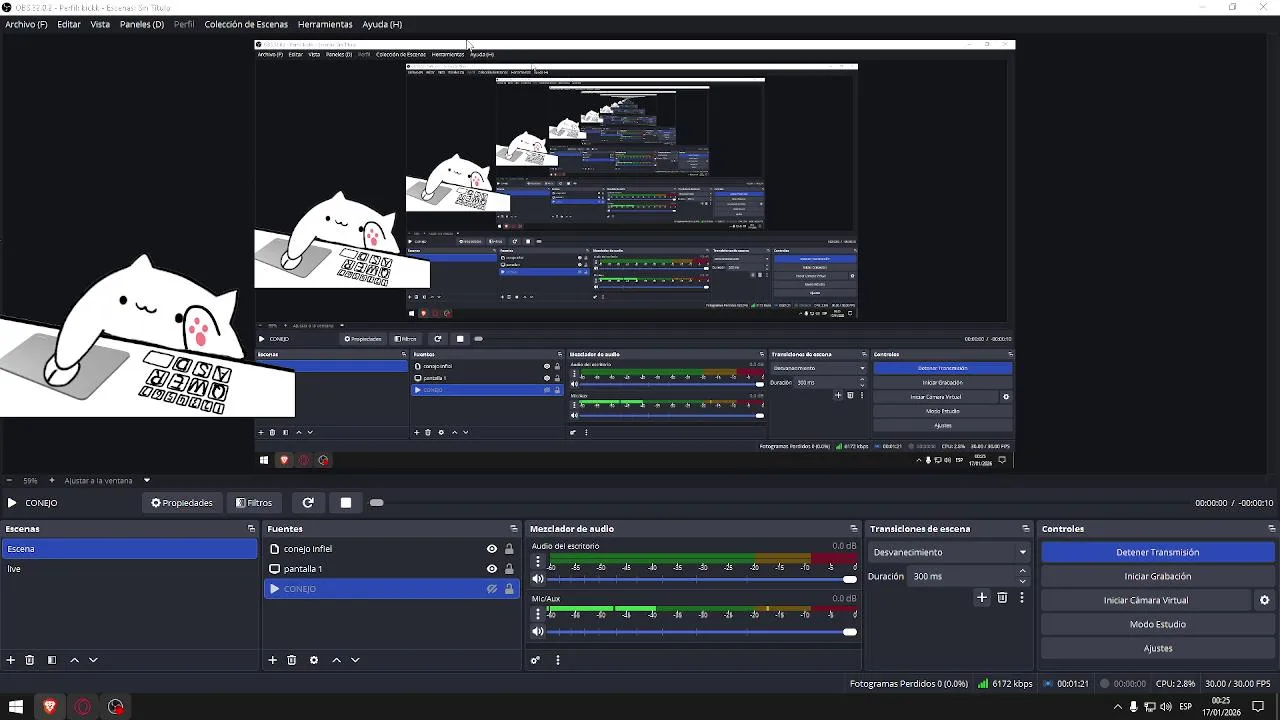Image resolution: width=1280 pixels, height=720 pixels.
Task: Adjust Mic/Aux volume slider handle
Action: coord(850,631)
